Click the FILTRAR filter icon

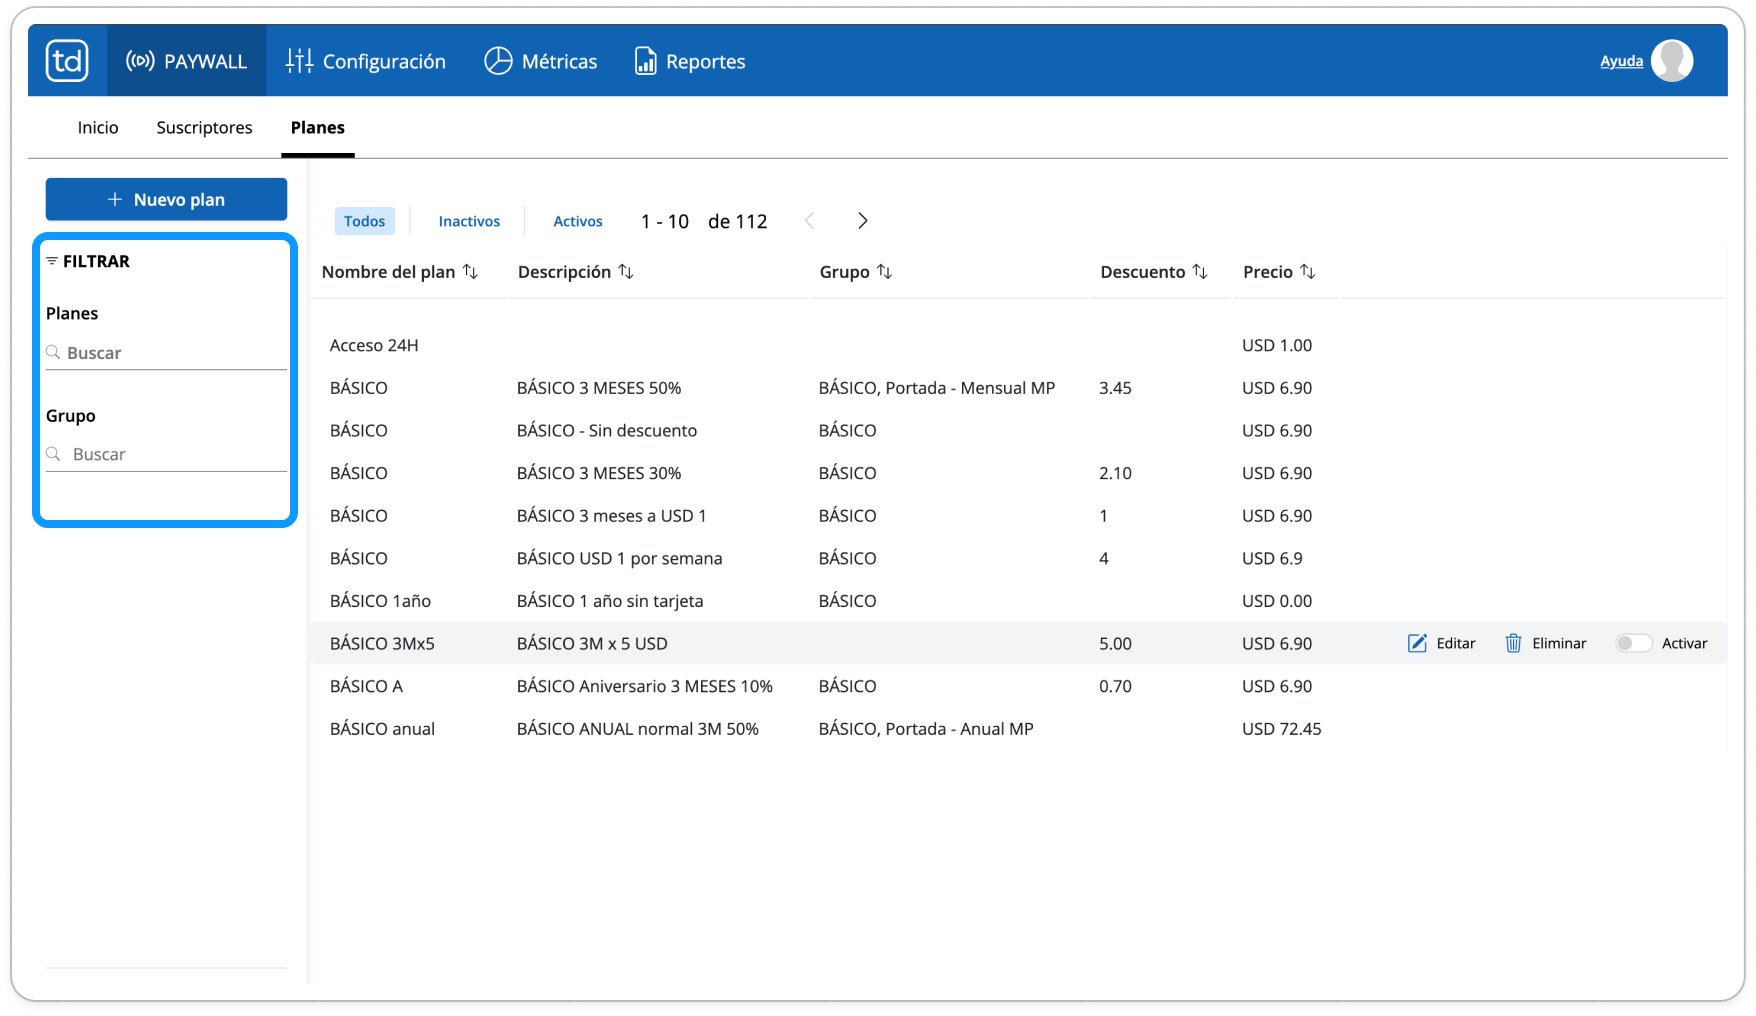52,261
